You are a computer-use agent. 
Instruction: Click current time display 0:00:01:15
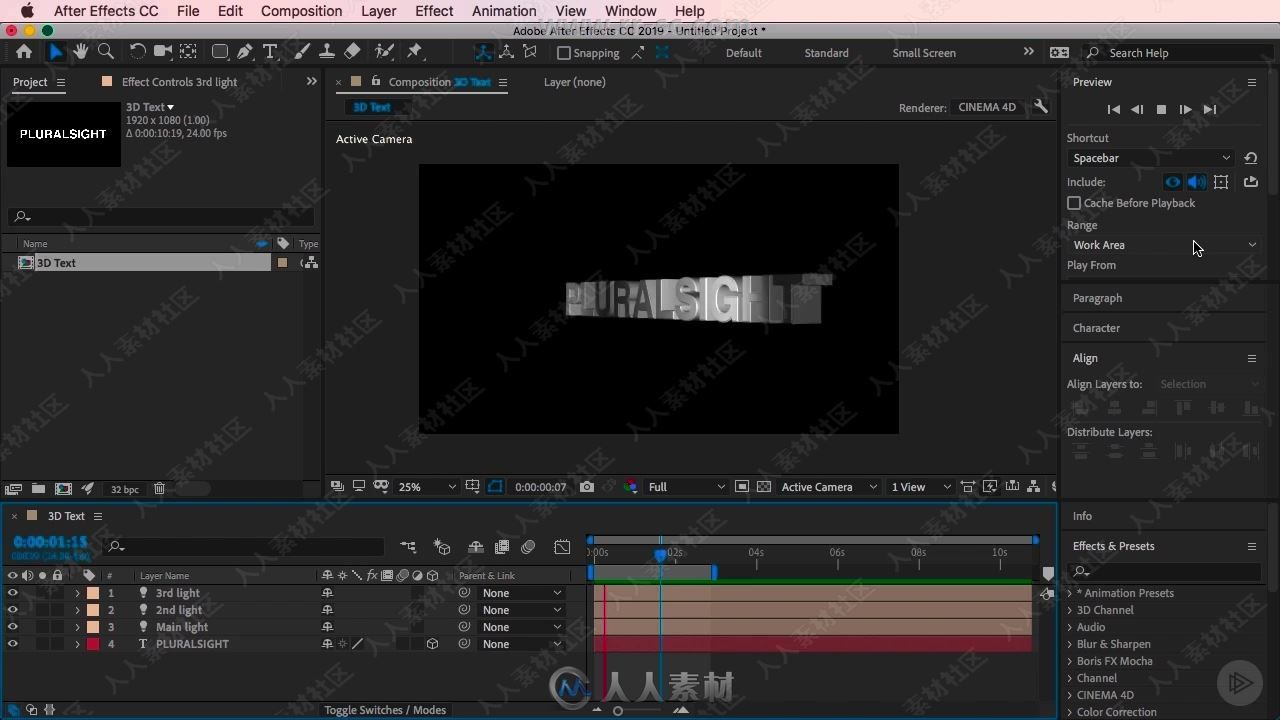click(x=50, y=542)
